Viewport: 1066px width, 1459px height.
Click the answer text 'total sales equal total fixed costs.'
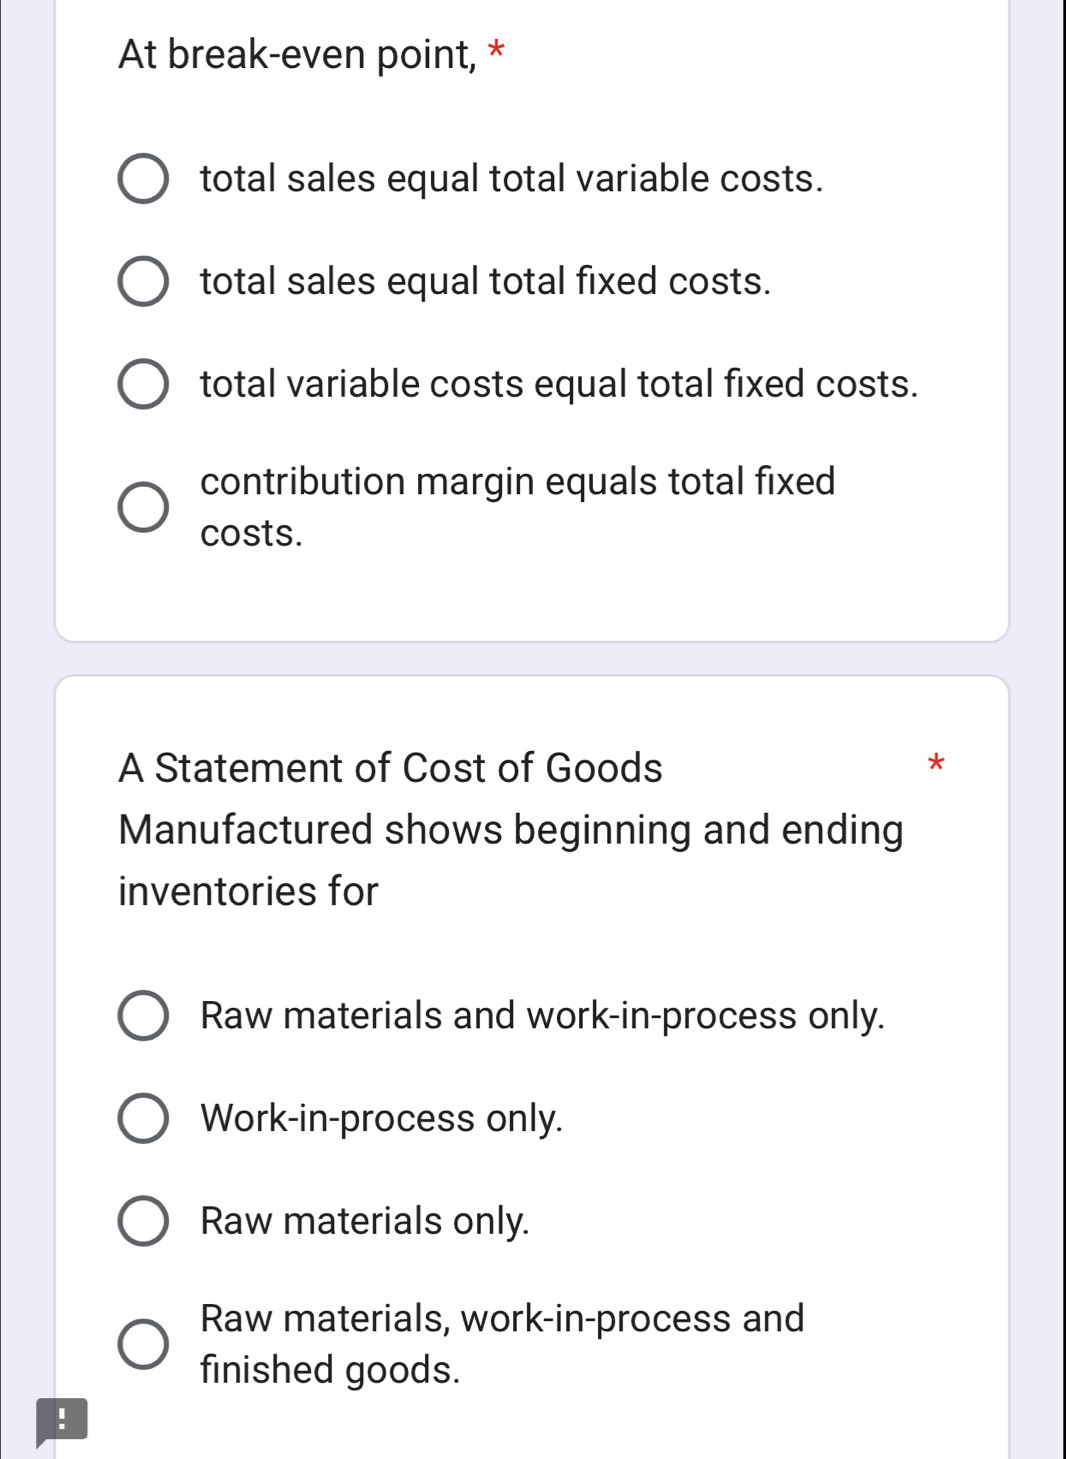485,282
